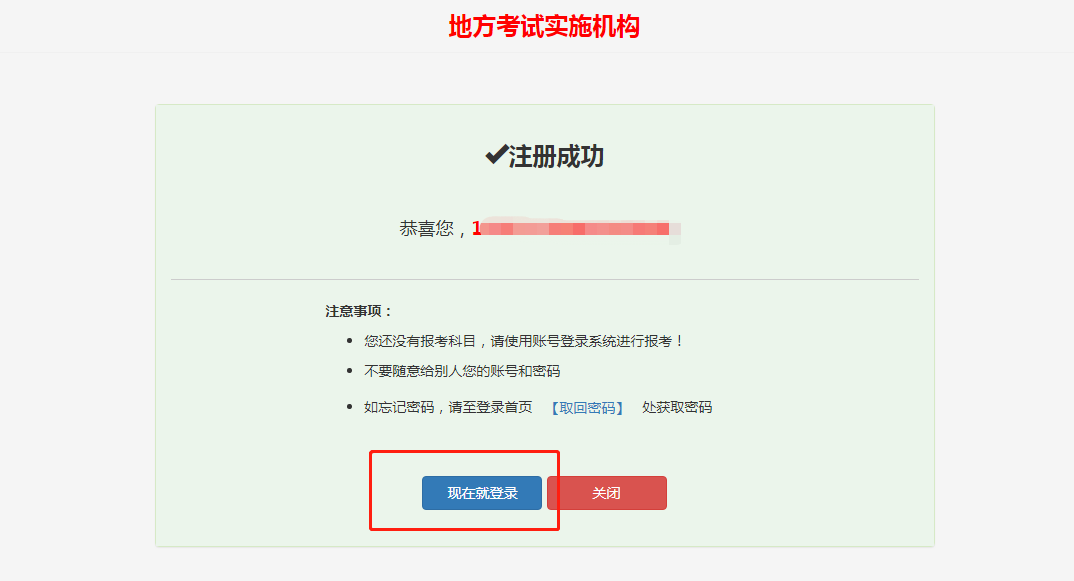The height and width of the screenshot is (581, 1074).
Task: Click the 您还没有报考科目 notice line
Action: click(x=524, y=341)
